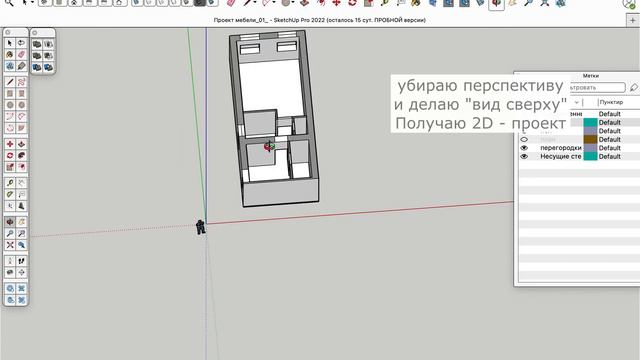Activate the Push/Pull tool in left toolbar

(21, 144)
